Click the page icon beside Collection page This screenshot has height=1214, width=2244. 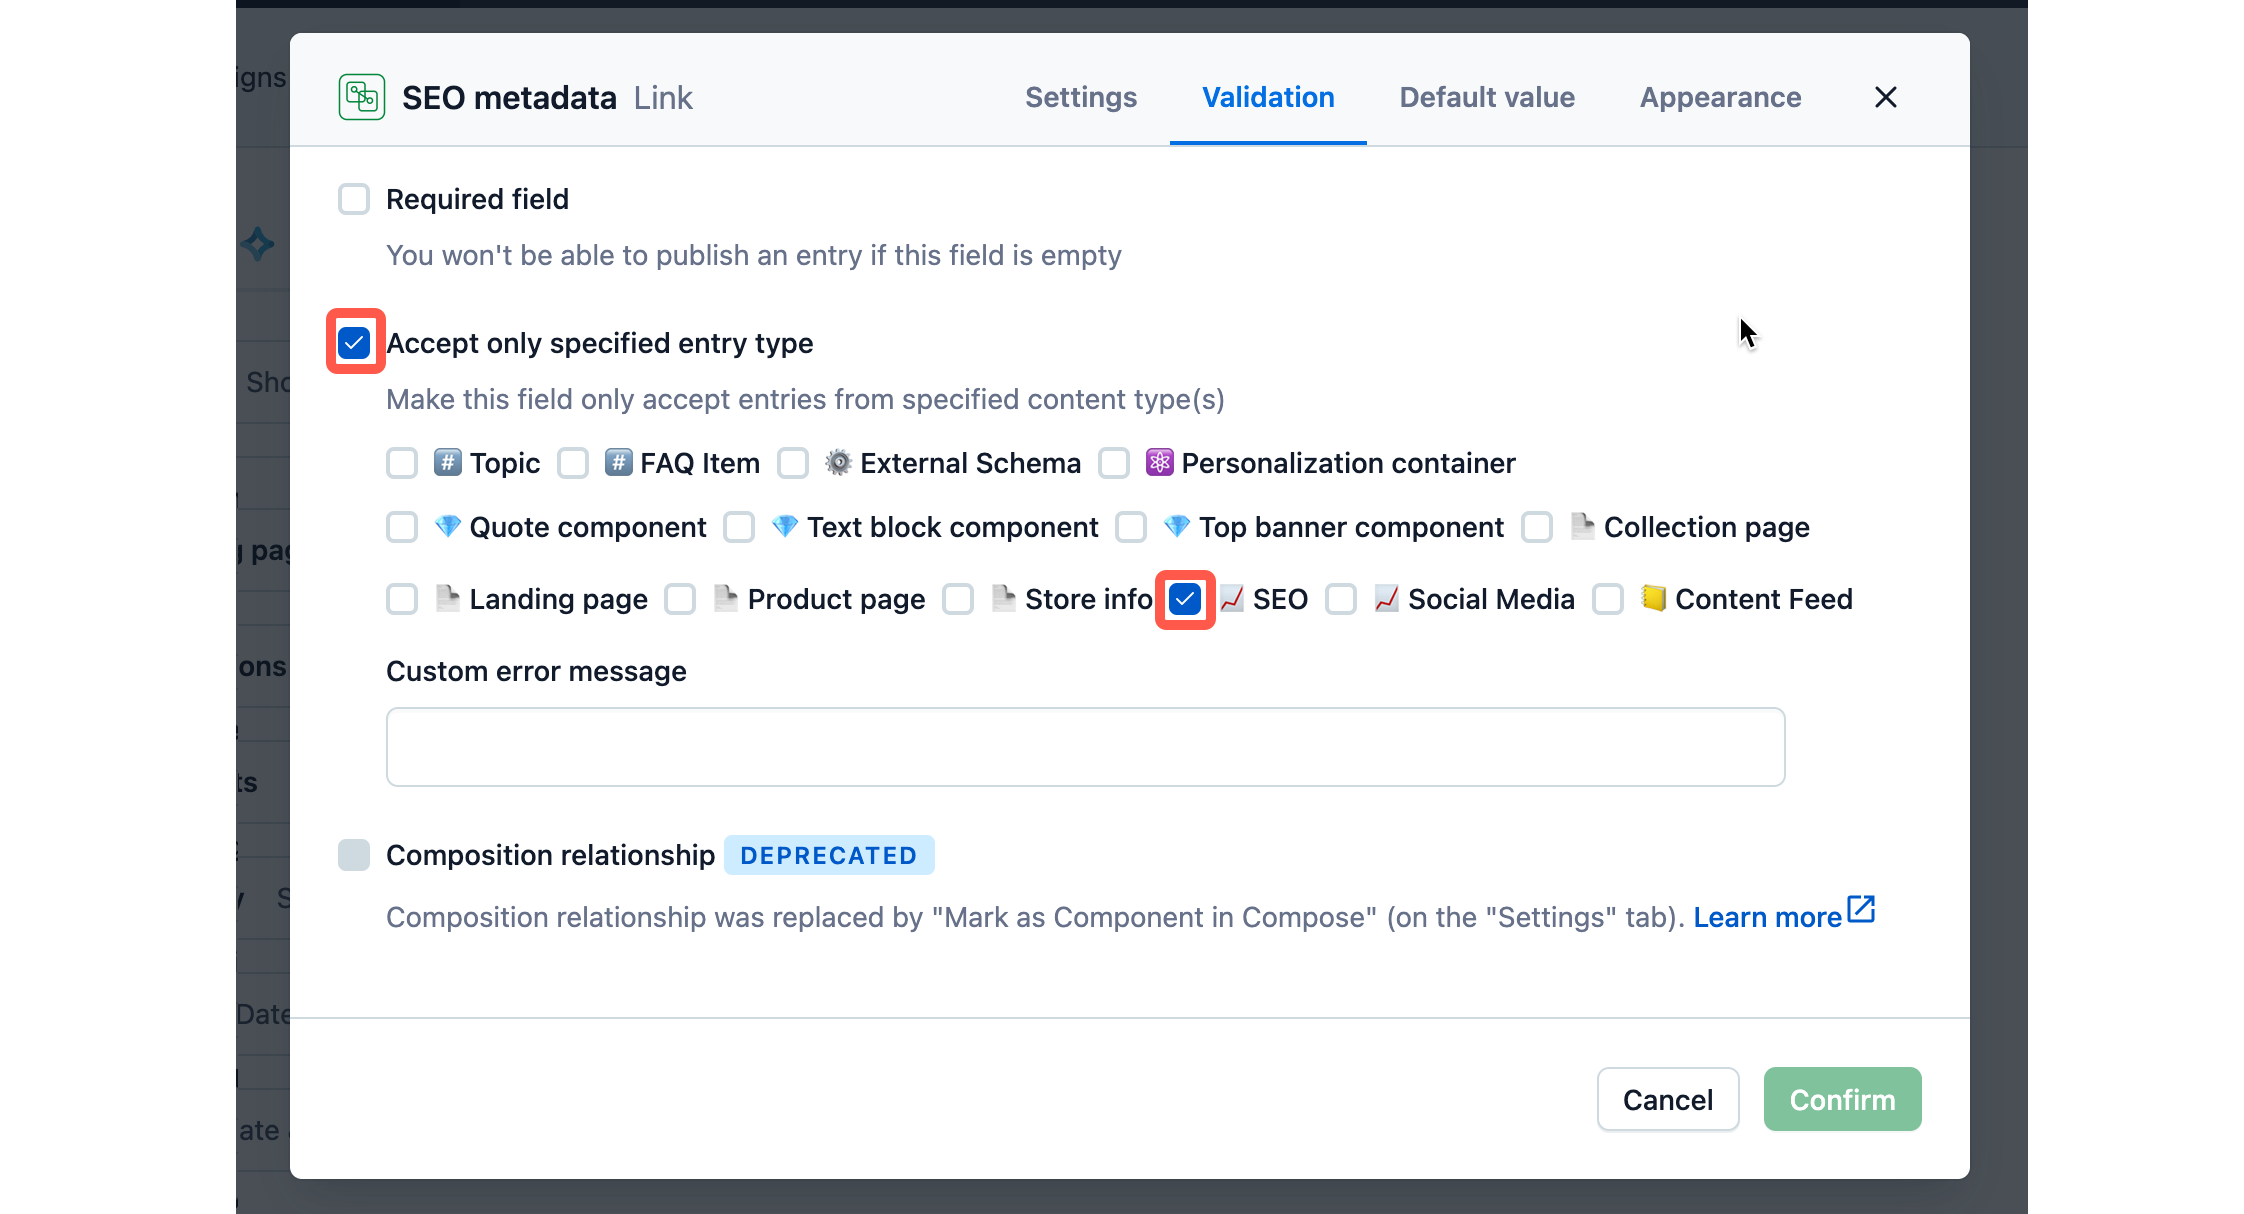coord(1583,527)
